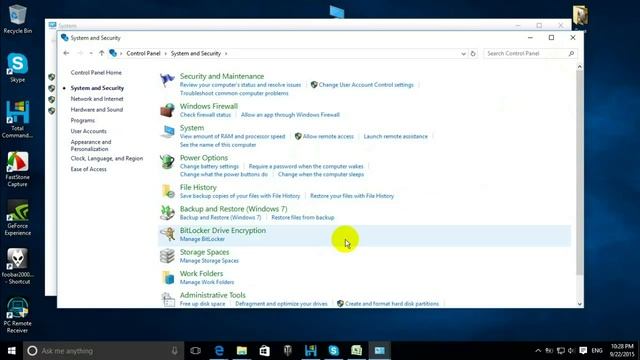This screenshot has width=640, height=360.
Task: Click Launch remote assistance link
Action: pos(396,136)
